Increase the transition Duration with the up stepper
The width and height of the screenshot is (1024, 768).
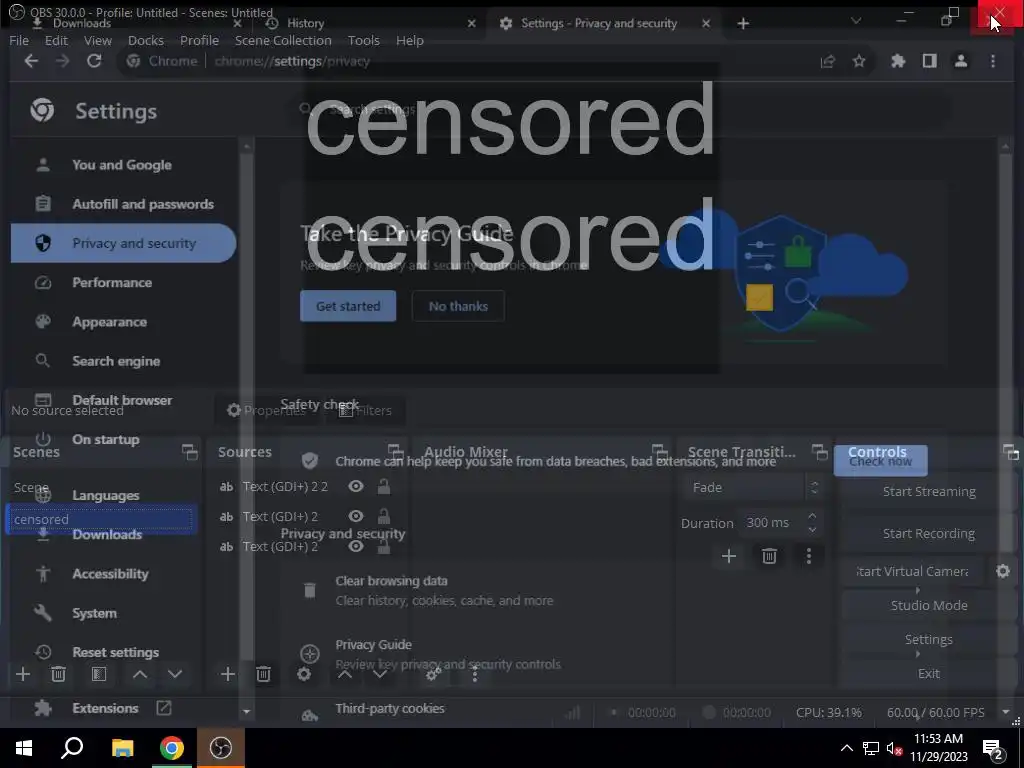812,516
